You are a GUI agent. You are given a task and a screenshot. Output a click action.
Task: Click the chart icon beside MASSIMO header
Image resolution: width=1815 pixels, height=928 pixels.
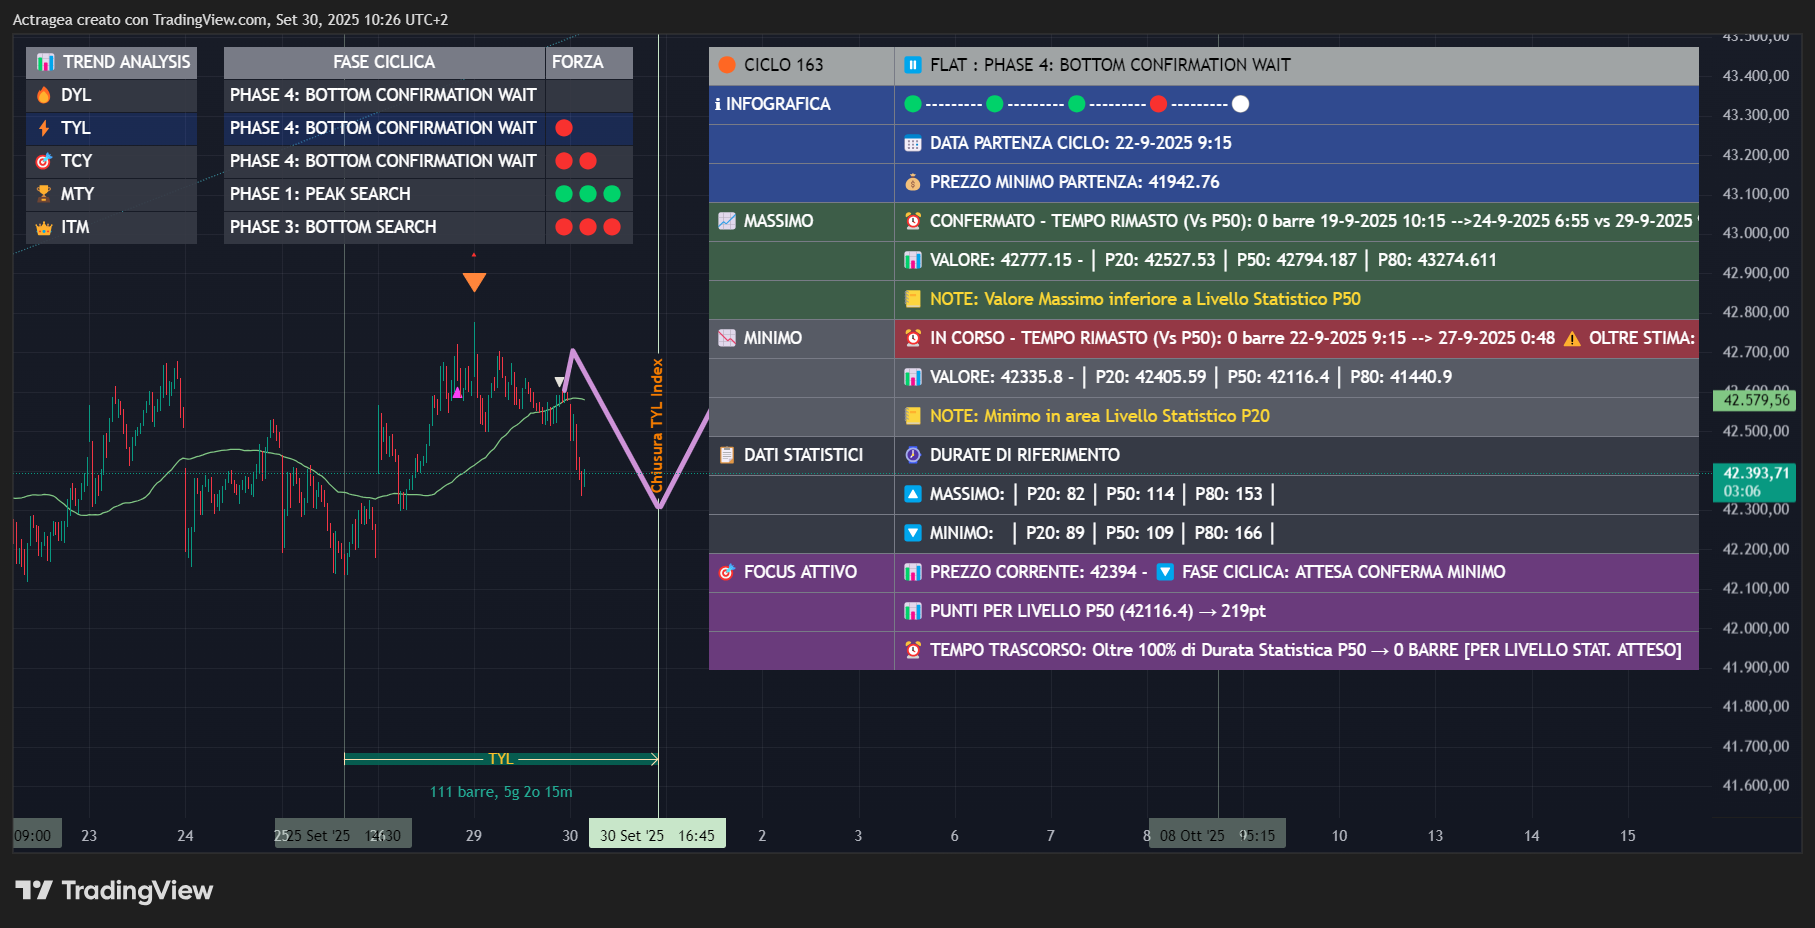click(x=727, y=221)
